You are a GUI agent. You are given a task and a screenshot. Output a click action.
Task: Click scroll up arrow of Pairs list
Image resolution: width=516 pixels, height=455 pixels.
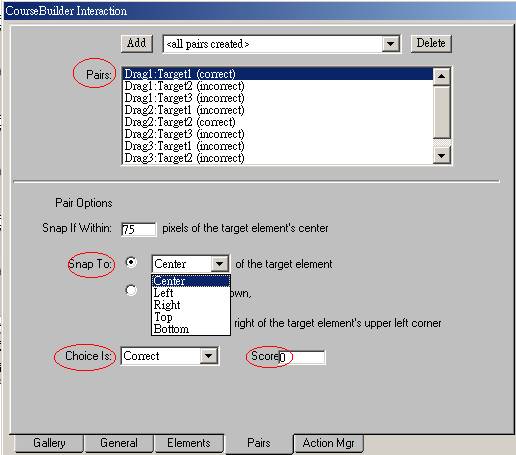(441, 76)
